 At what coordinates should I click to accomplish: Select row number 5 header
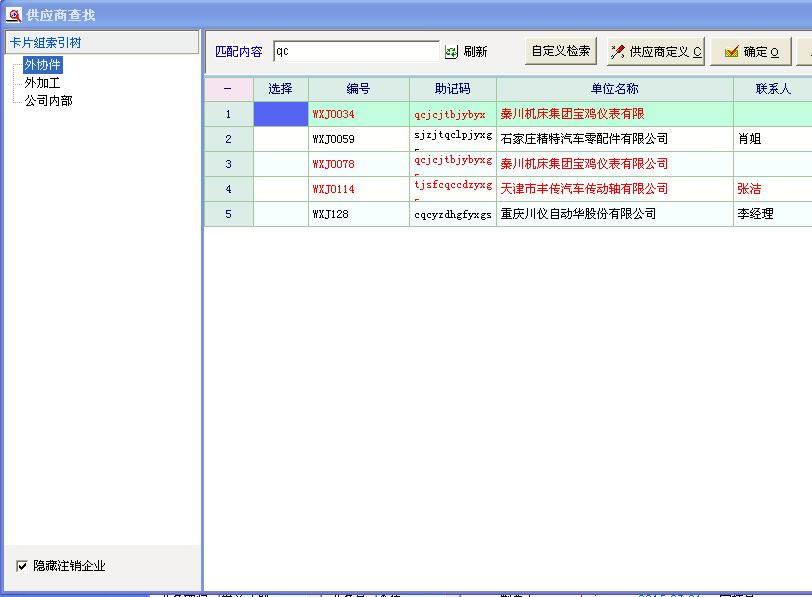tap(228, 214)
